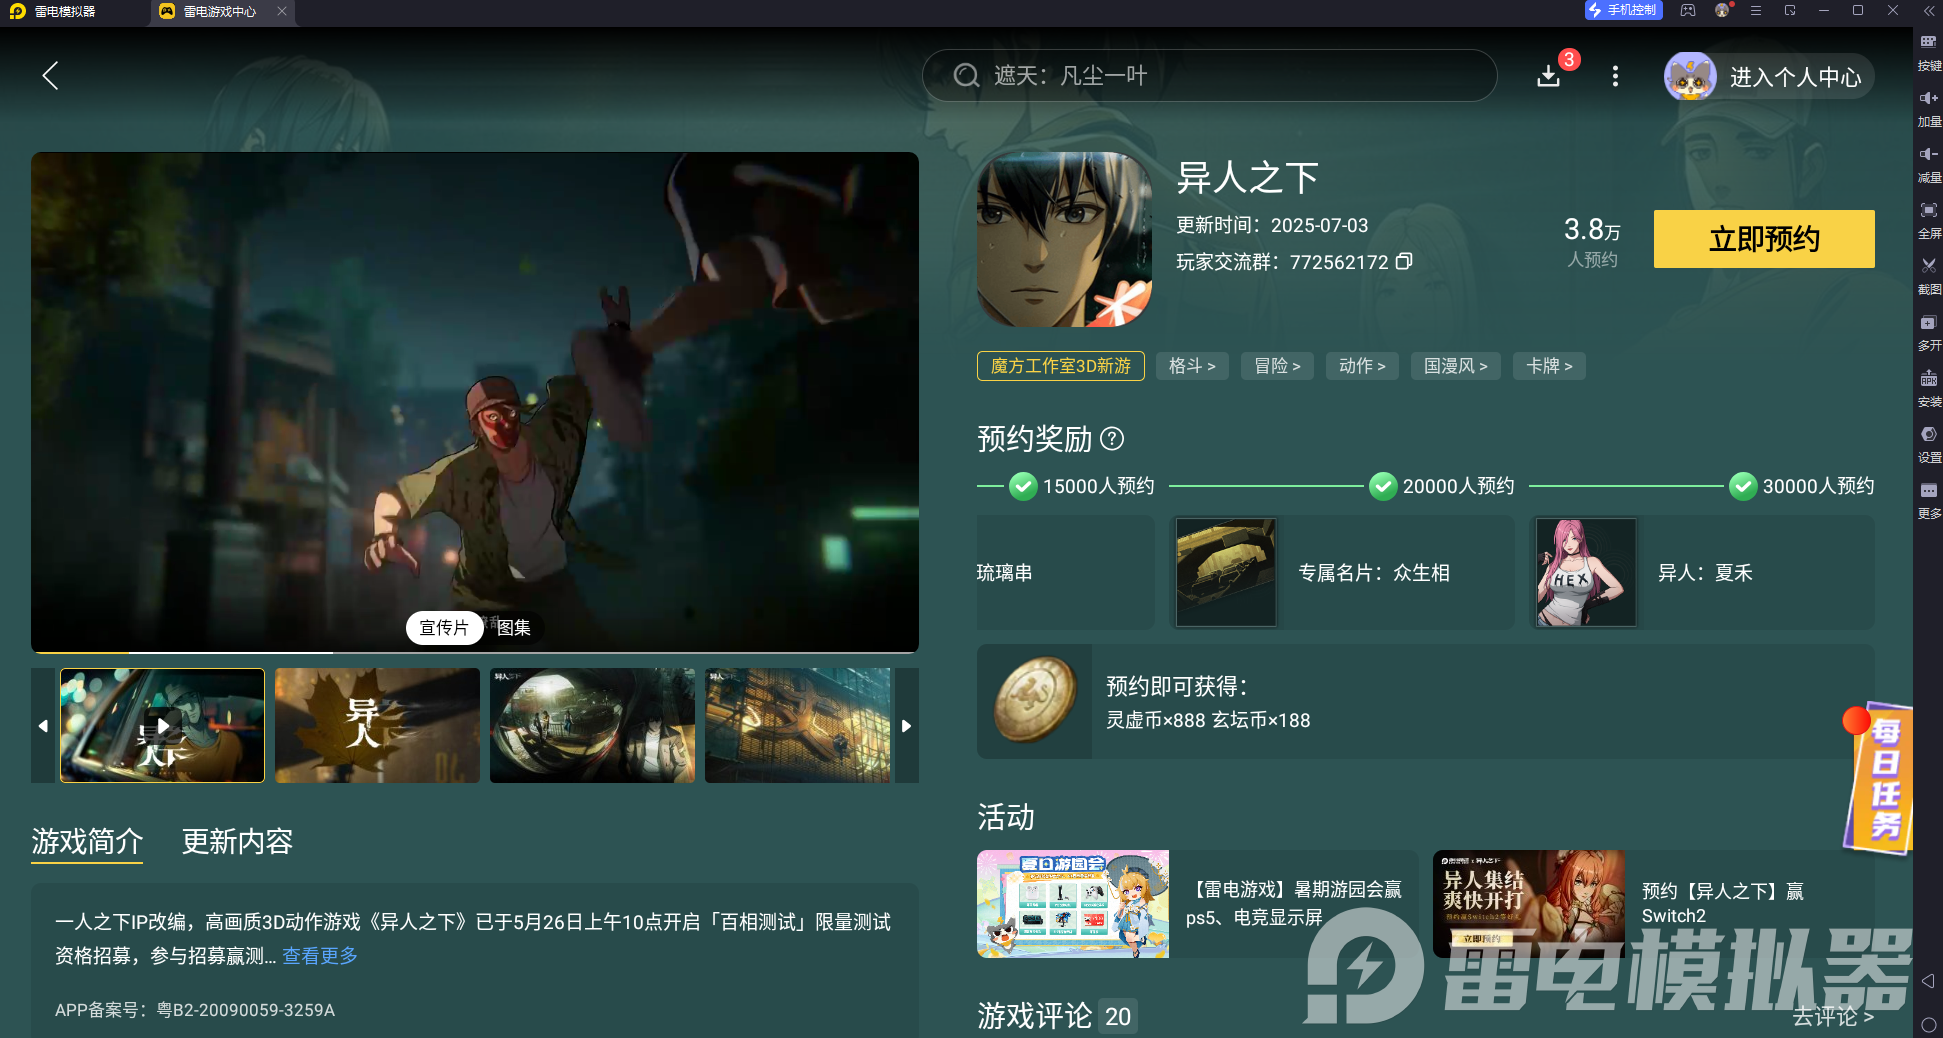This screenshot has width=1943, height=1038.
Task: Open the downloads list with badge 3
Action: tap(1549, 76)
